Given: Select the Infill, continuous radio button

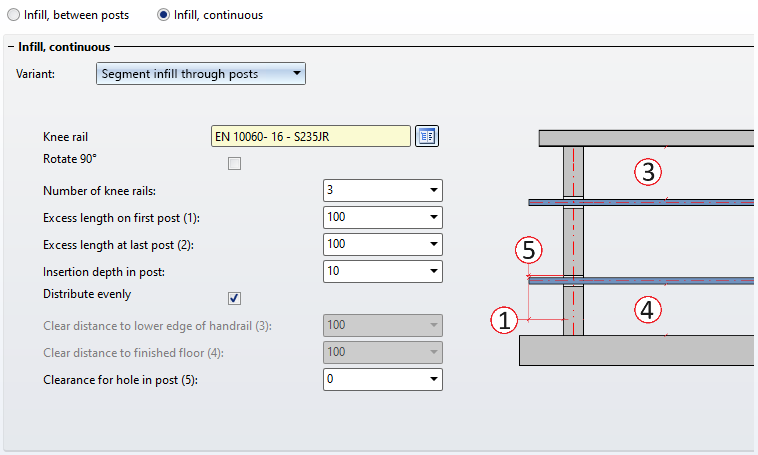Looking at the screenshot, I should (163, 15).
